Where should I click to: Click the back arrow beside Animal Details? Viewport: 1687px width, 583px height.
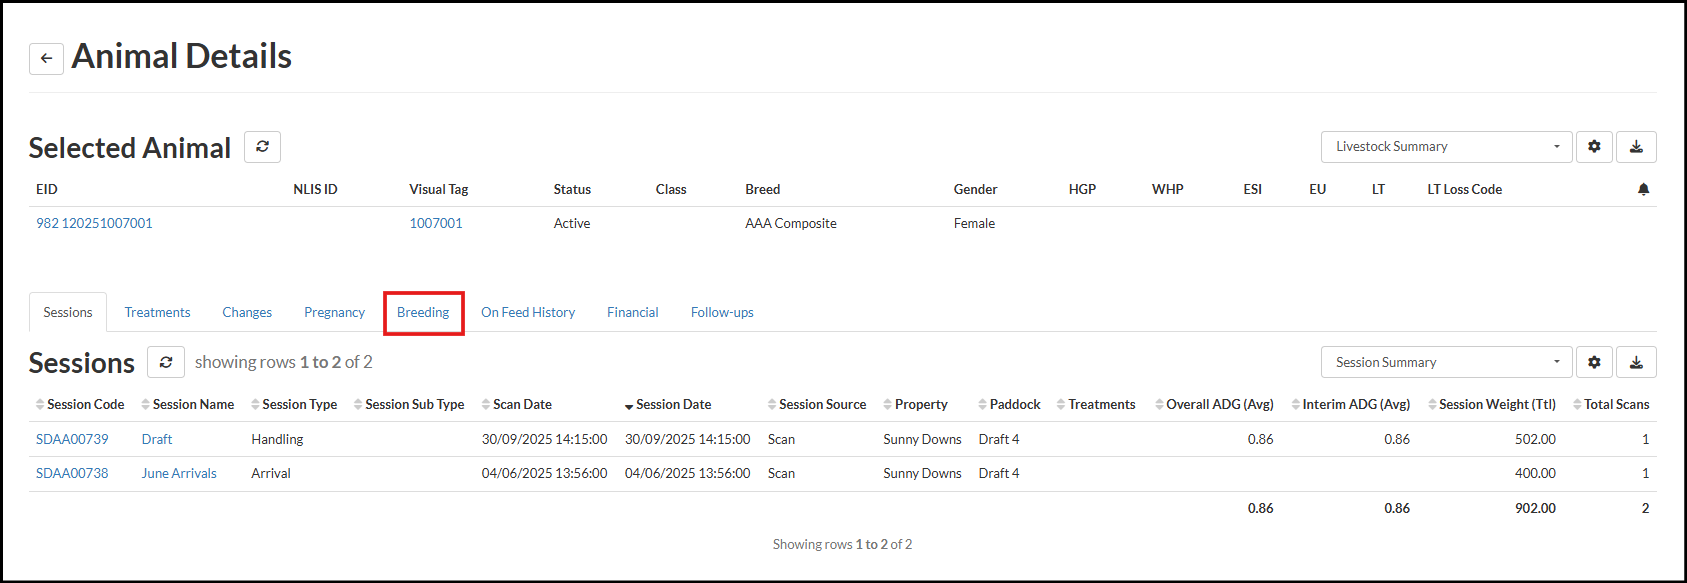click(46, 59)
